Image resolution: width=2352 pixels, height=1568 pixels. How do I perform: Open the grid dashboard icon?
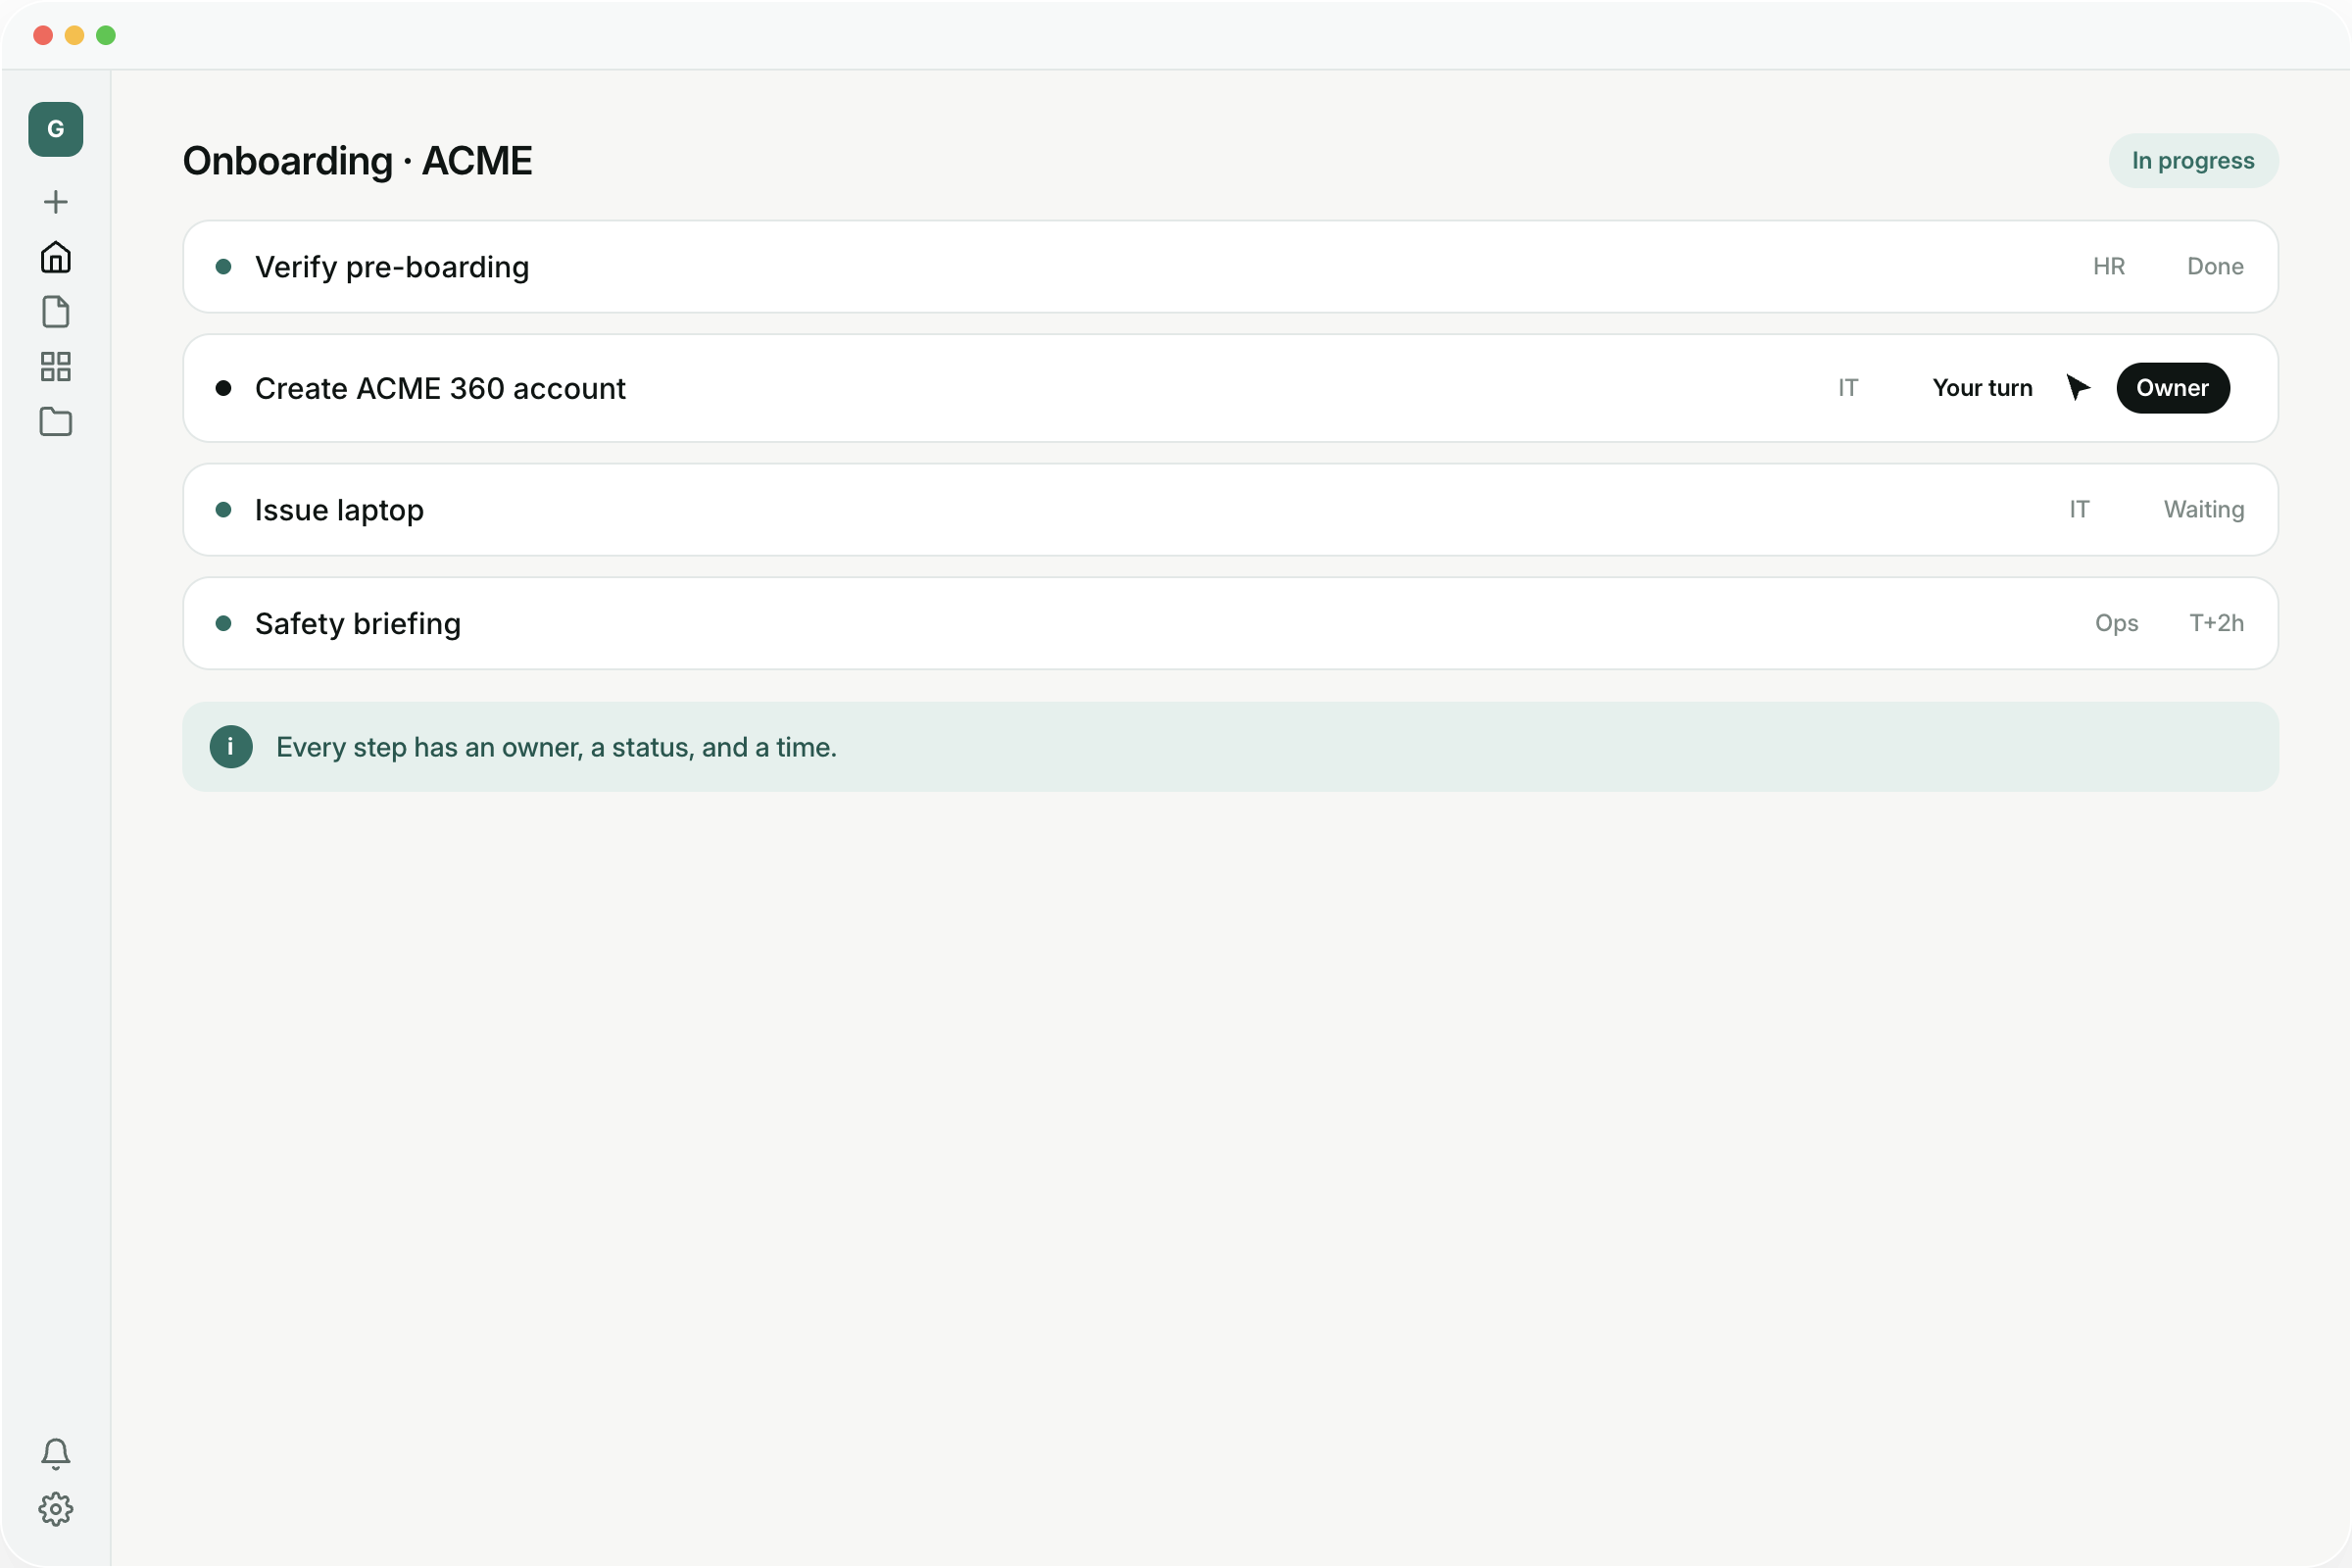pos(56,367)
